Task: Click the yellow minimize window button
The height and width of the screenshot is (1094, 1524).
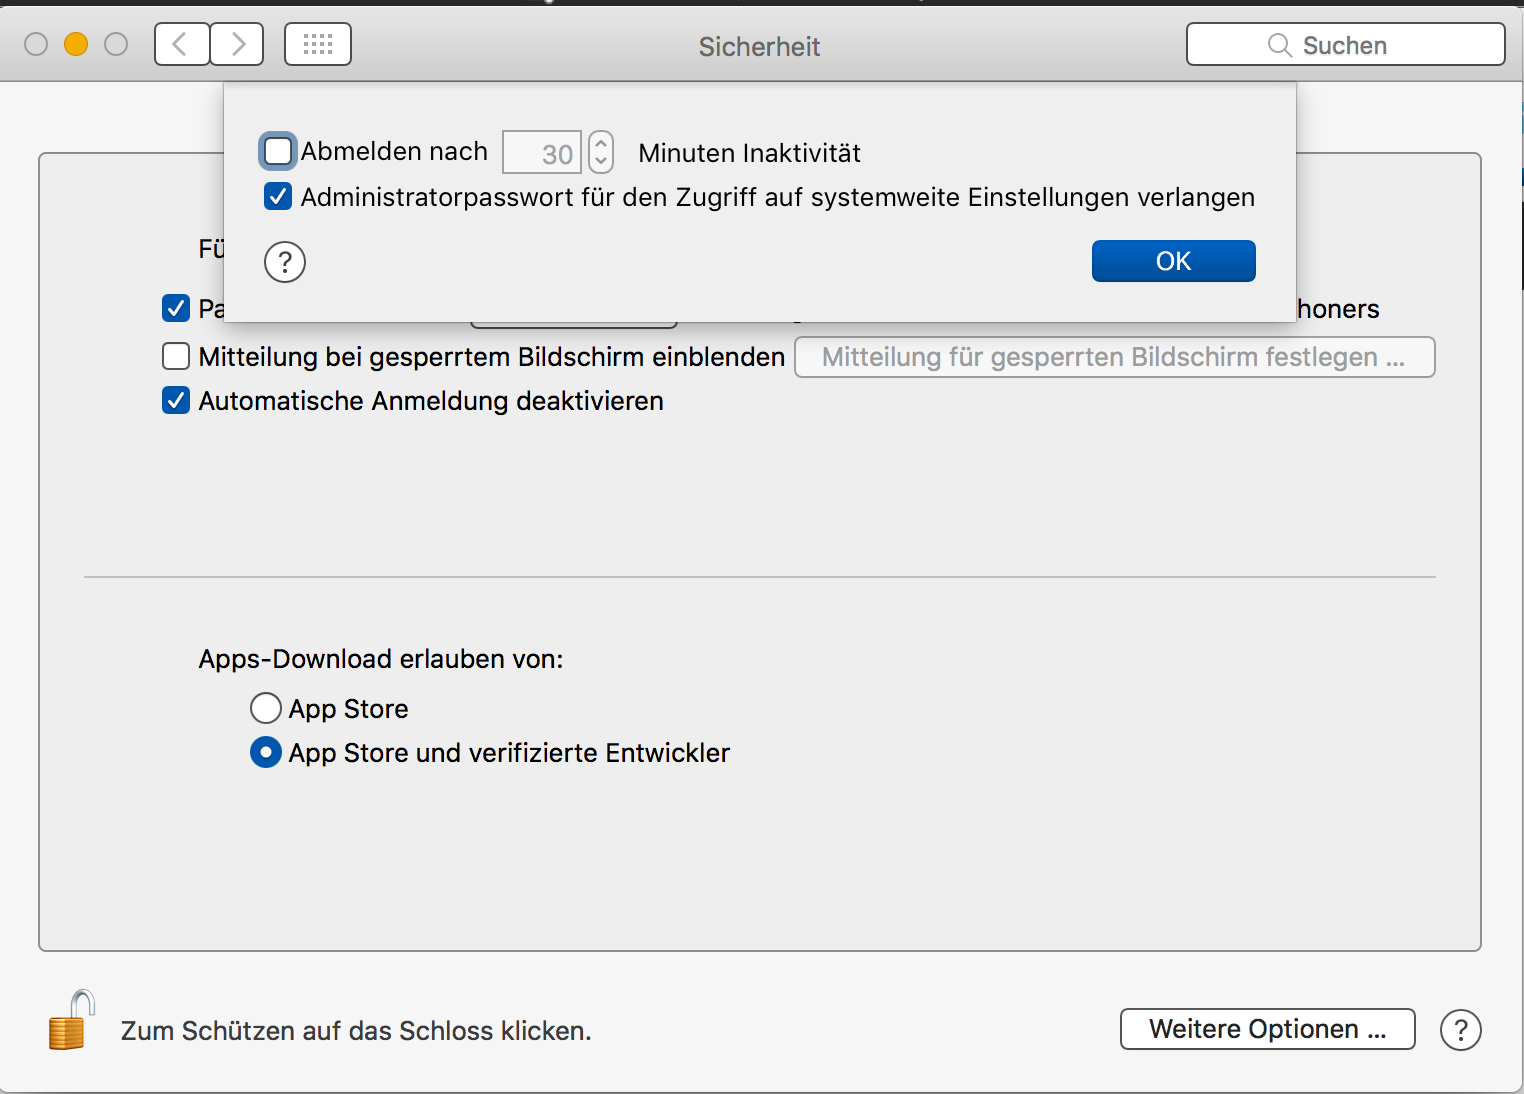Action: point(76,44)
